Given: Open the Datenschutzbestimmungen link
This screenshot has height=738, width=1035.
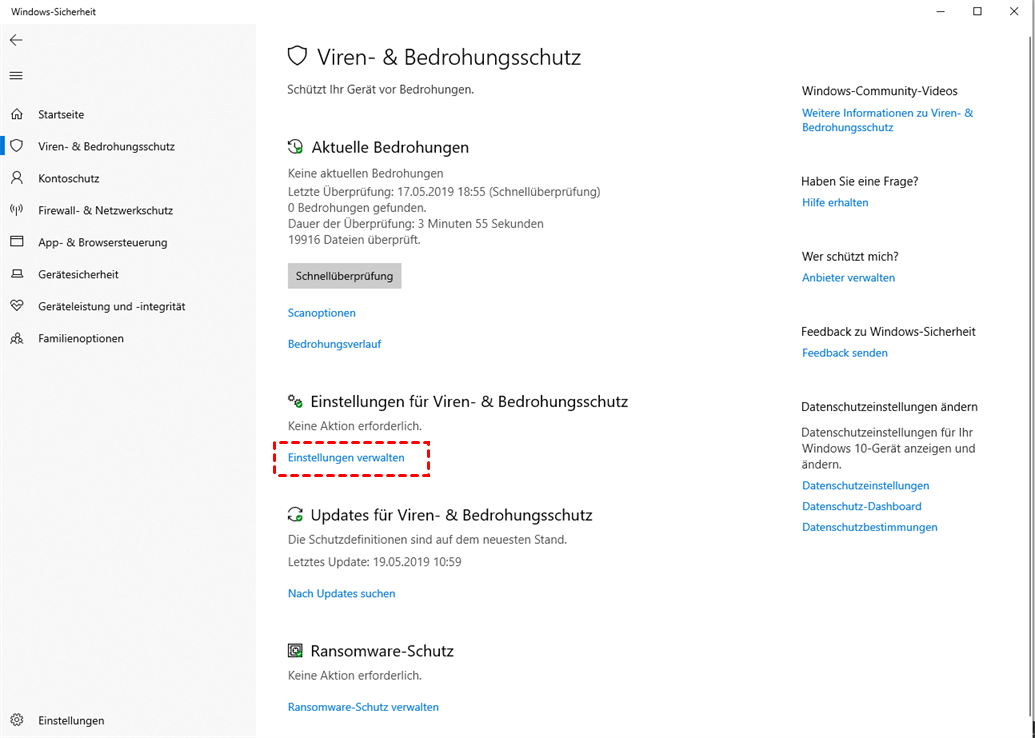Looking at the screenshot, I should point(869,527).
